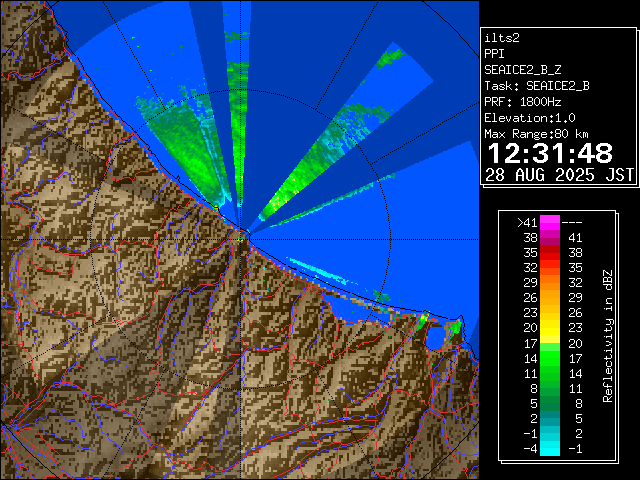Click the long green echo band northeast of radar
Viewport: 640px width, 480px height.
click(310, 170)
